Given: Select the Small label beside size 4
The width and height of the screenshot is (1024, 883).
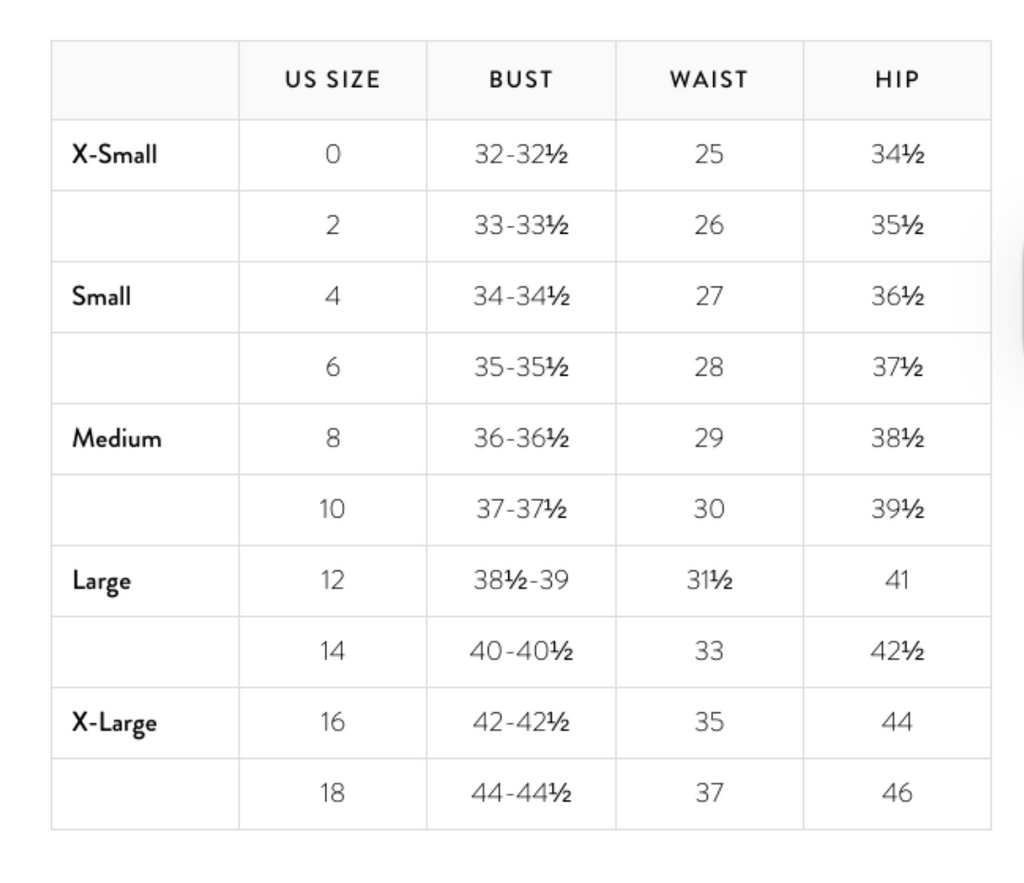Looking at the screenshot, I should (101, 297).
